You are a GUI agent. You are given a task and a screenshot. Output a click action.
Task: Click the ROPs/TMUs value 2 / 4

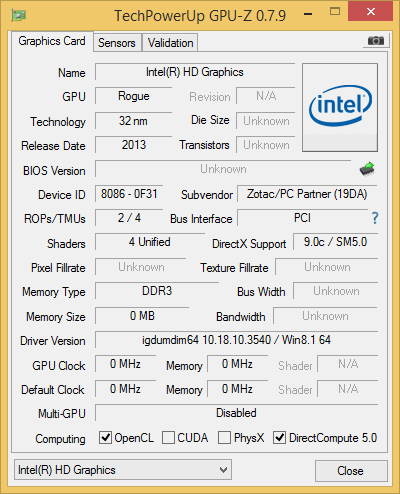click(129, 218)
